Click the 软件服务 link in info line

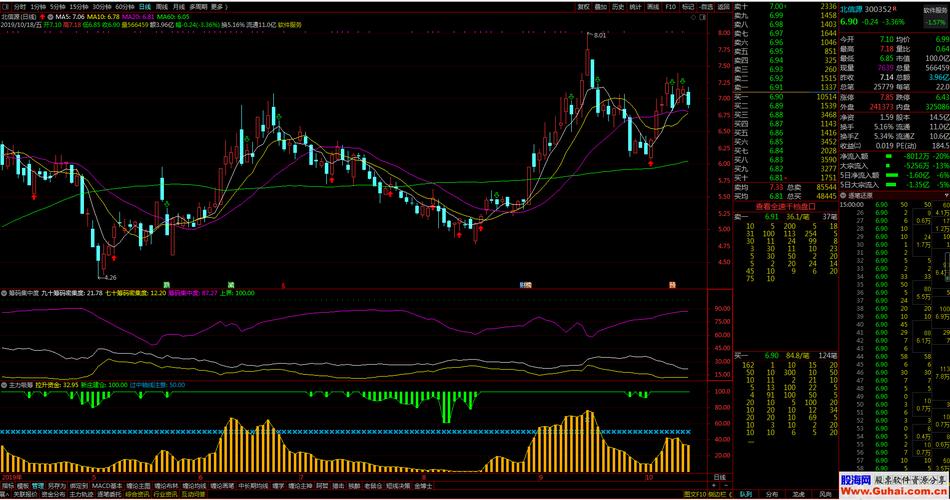point(290,25)
